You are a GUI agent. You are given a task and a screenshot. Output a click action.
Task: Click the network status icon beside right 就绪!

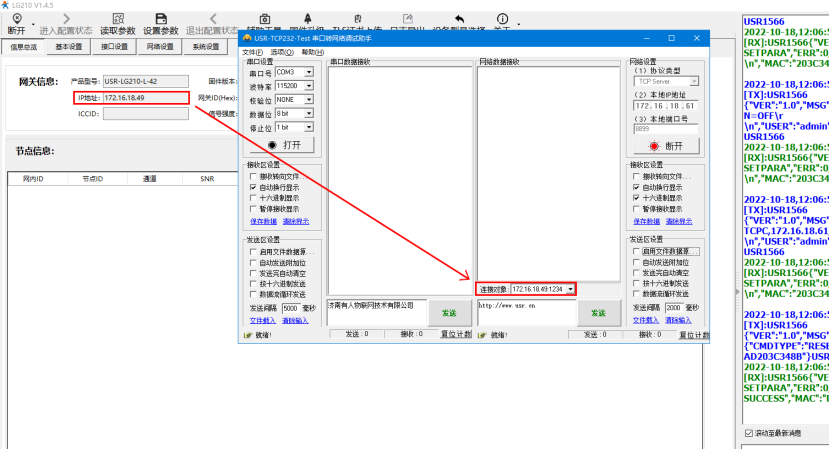tap(482, 335)
